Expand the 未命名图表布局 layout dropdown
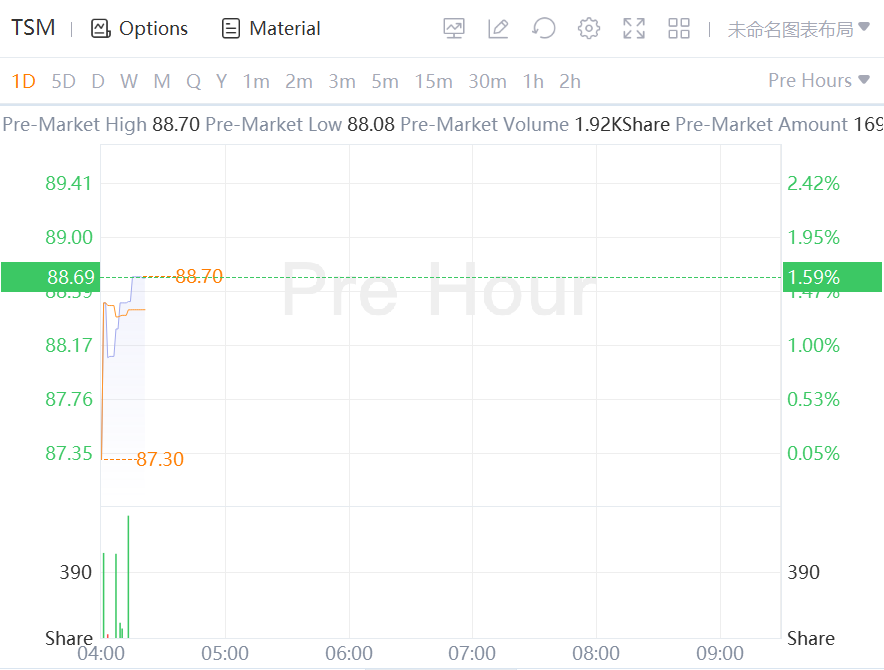The width and height of the screenshot is (884, 670). point(798,29)
